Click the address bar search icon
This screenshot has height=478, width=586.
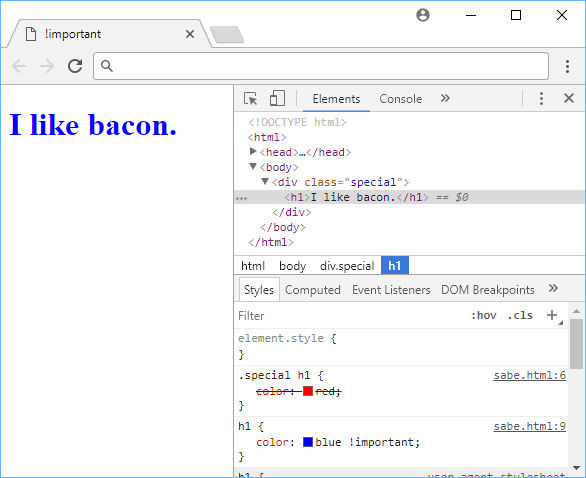pos(107,66)
